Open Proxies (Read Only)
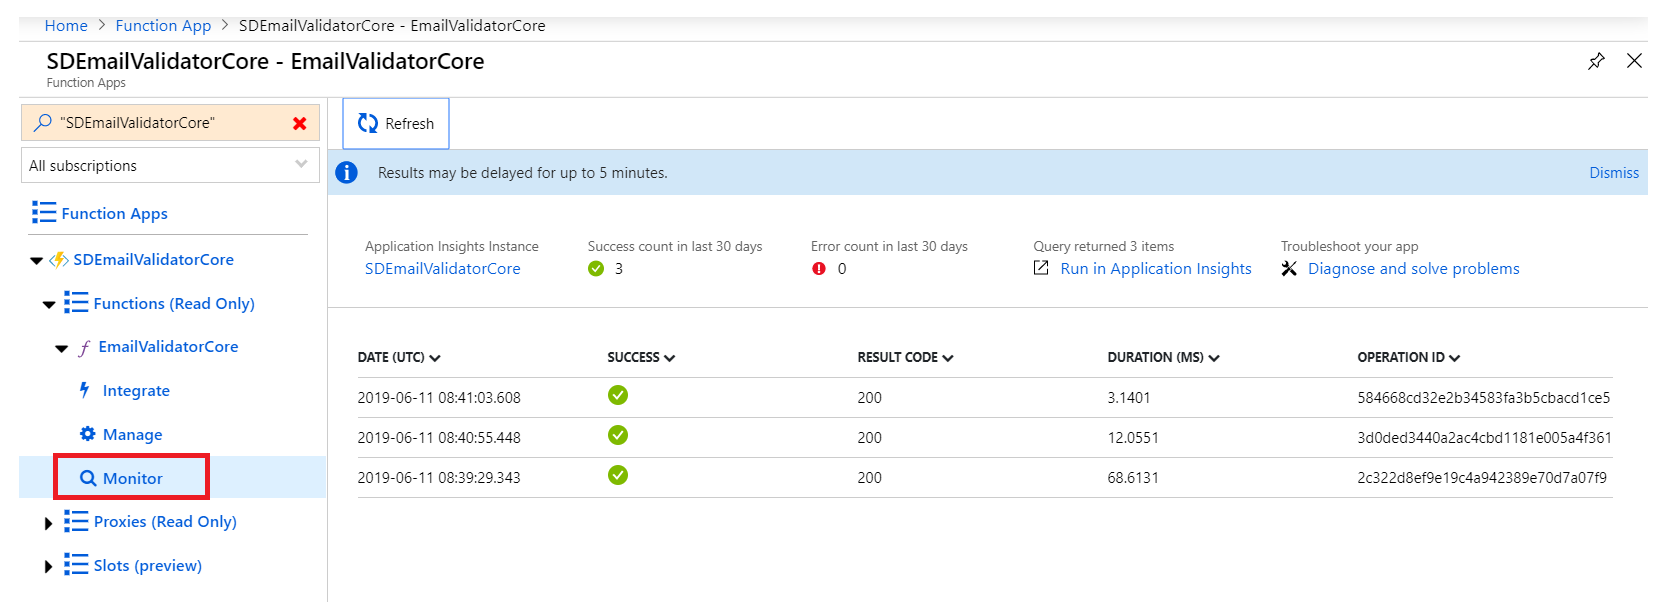 pyautogui.click(x=165, y=521)
